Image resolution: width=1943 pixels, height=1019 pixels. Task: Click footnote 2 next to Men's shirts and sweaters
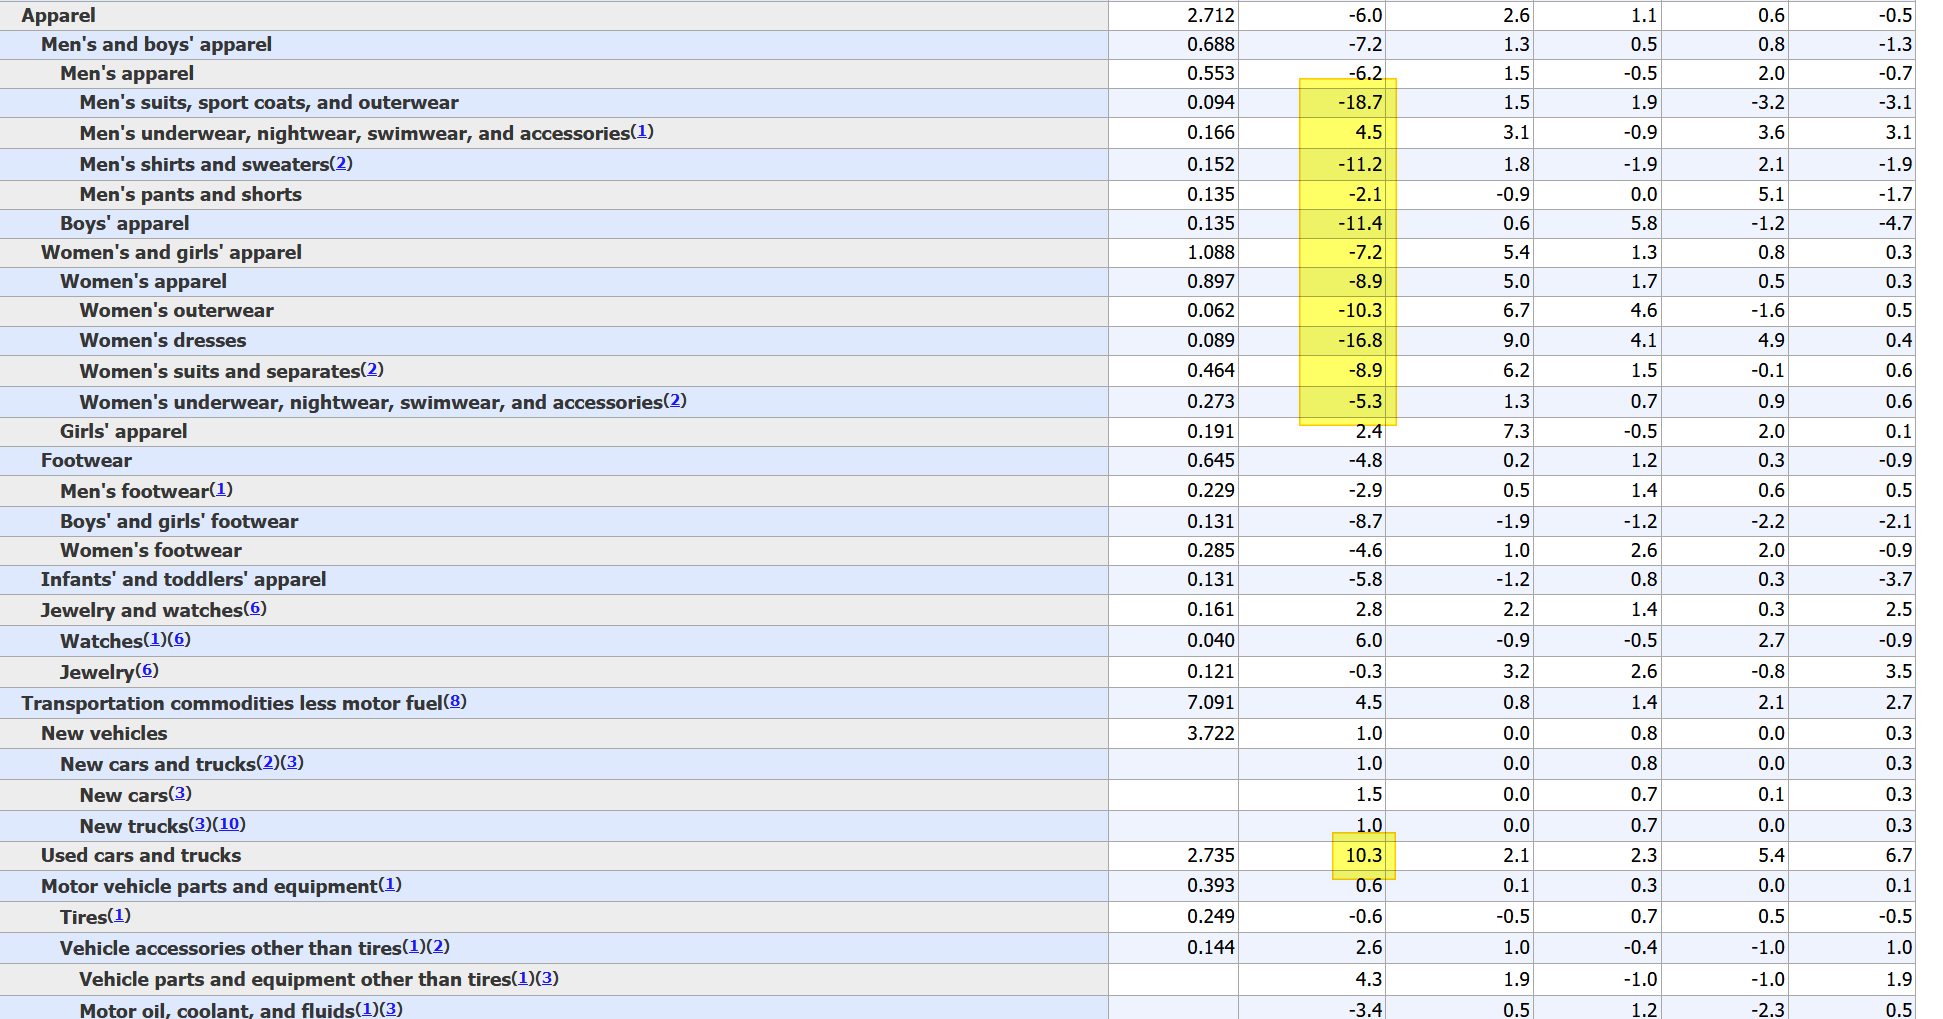click(341, 163)
